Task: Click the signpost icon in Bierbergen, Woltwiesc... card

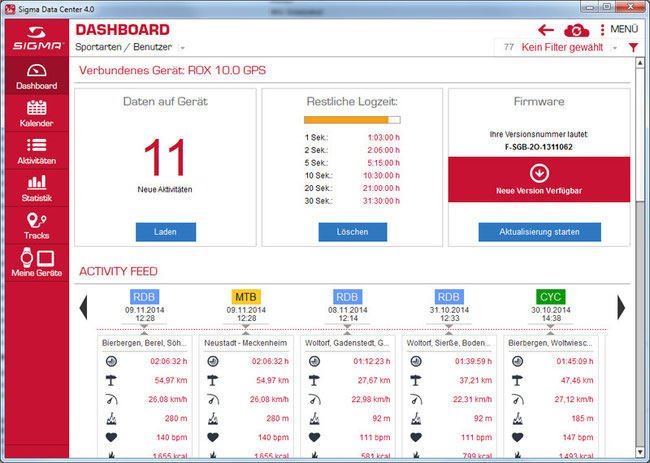Action: pos(517,380)
